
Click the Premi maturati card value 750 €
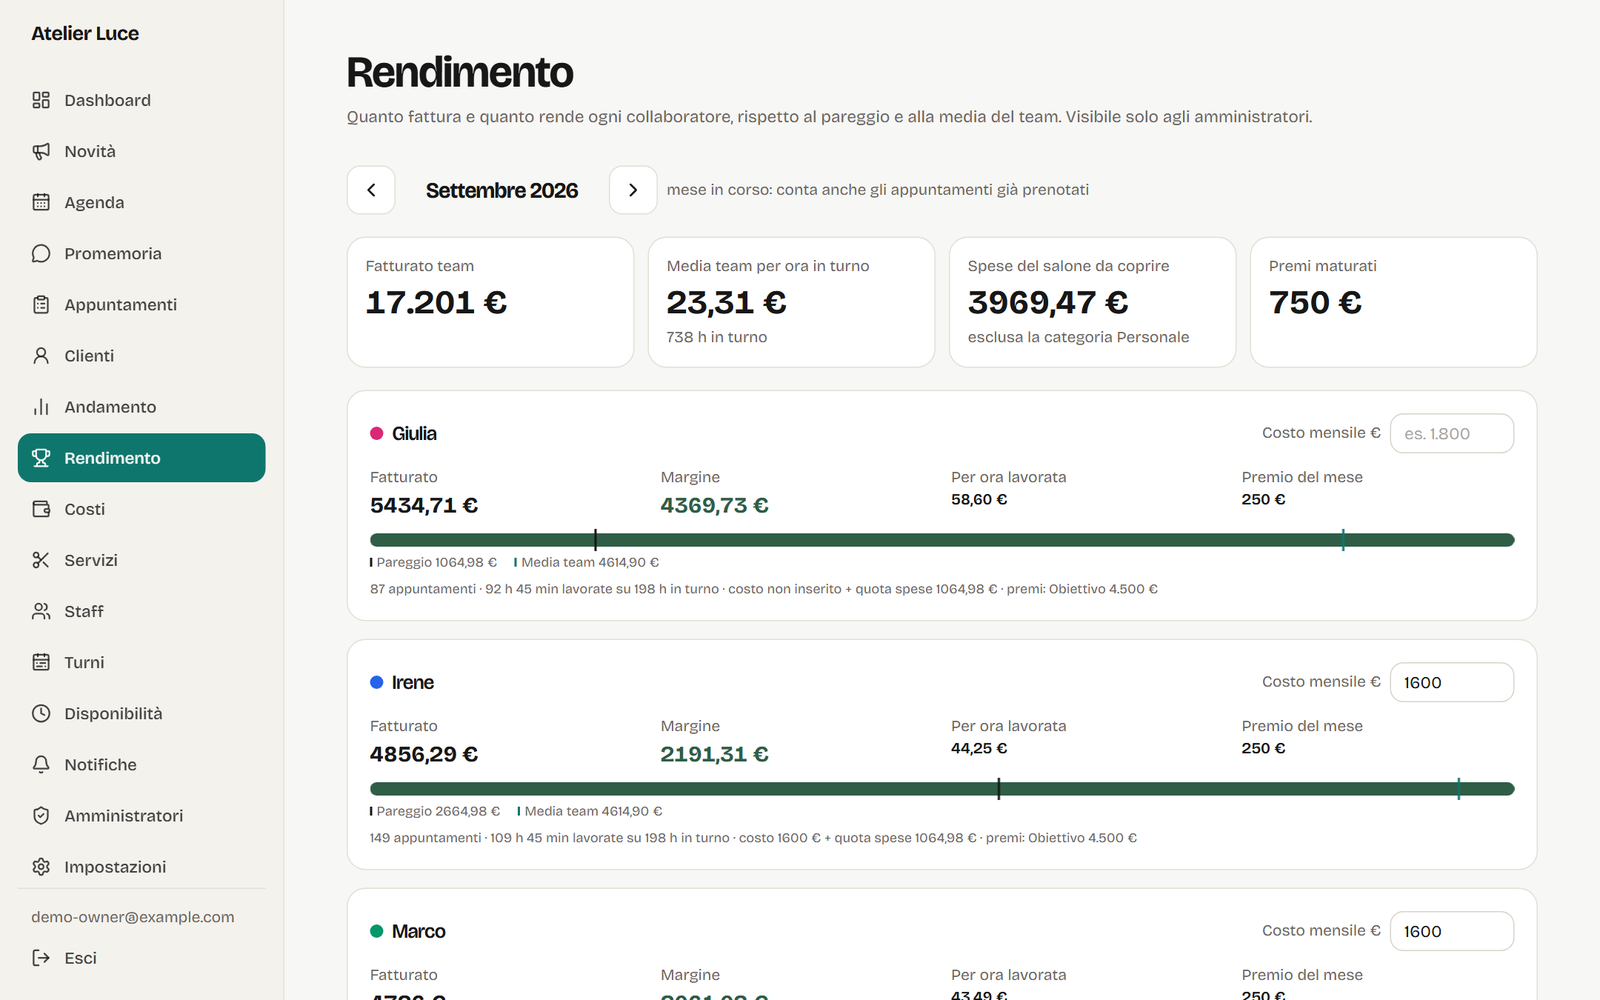click(1315, 302)
